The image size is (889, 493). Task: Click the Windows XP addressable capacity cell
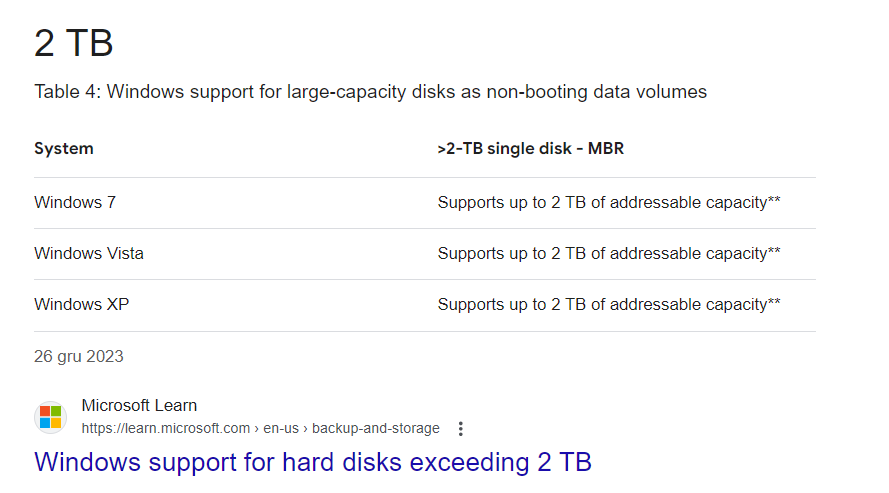point(609,304)
